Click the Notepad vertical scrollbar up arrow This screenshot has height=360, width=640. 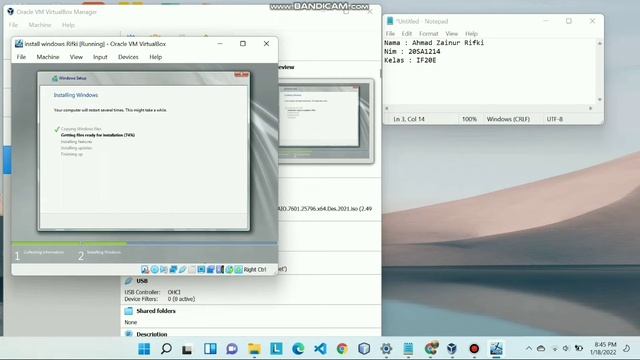pyautogui.click(x=600, y=43)
